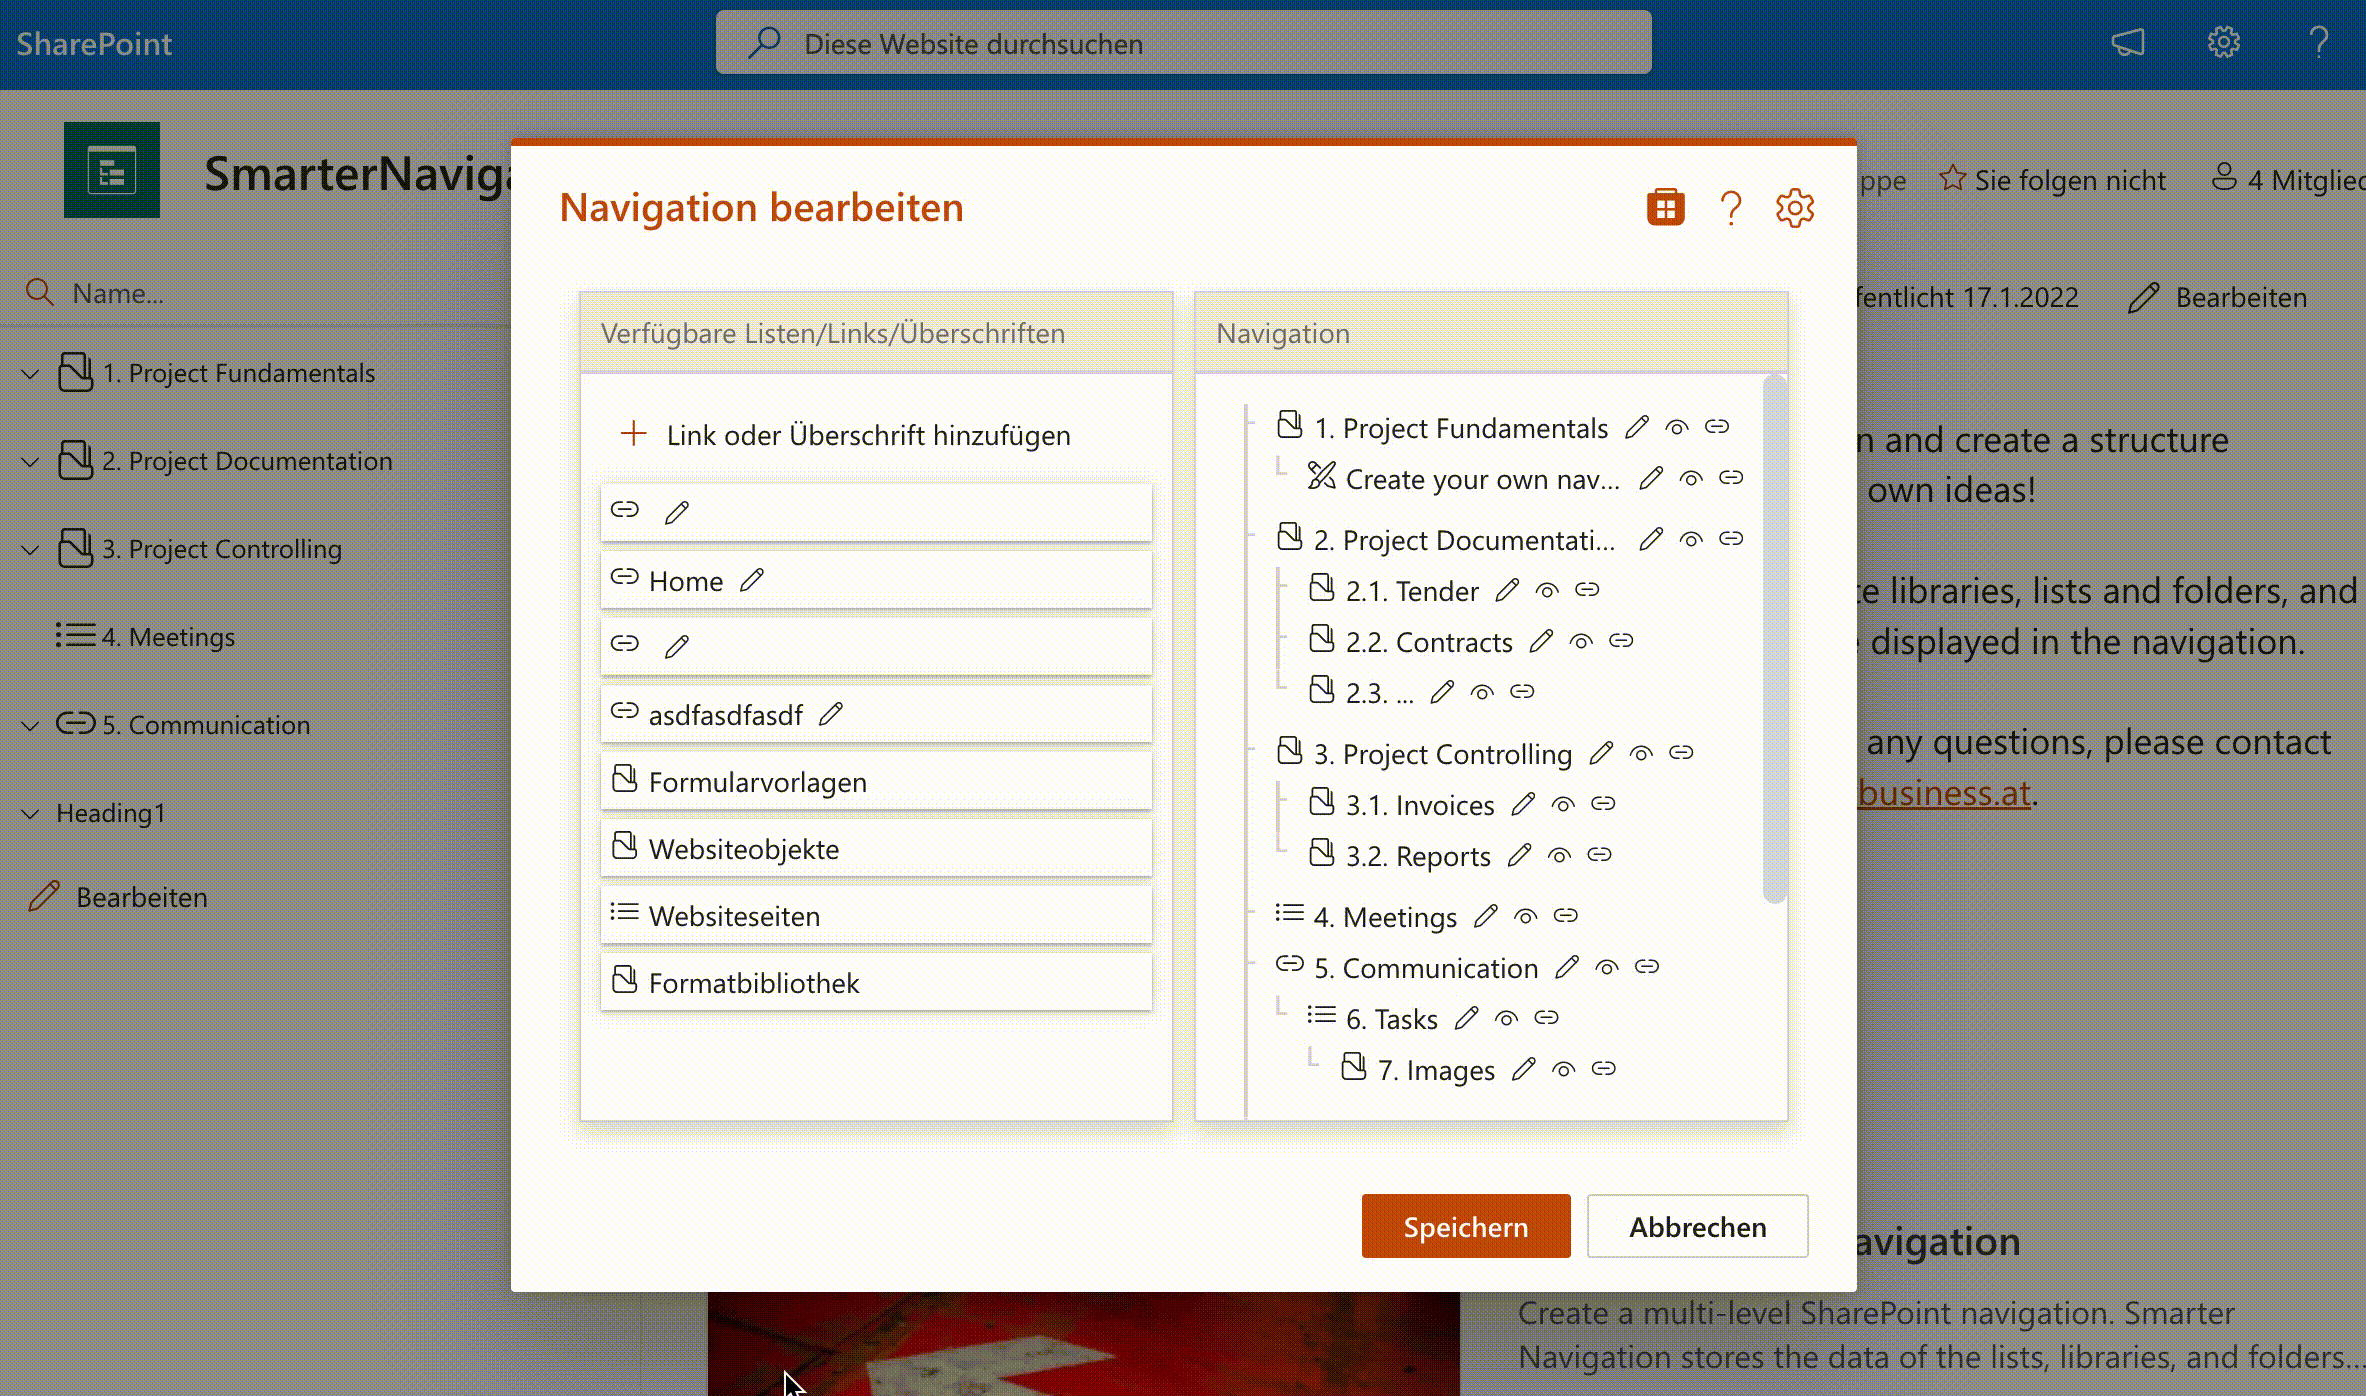Image resolution: width=2366 pixels, height=1396 pixels.
Task: Click Abbrechen to cancel dialog
Action: pos(1697,1226)
